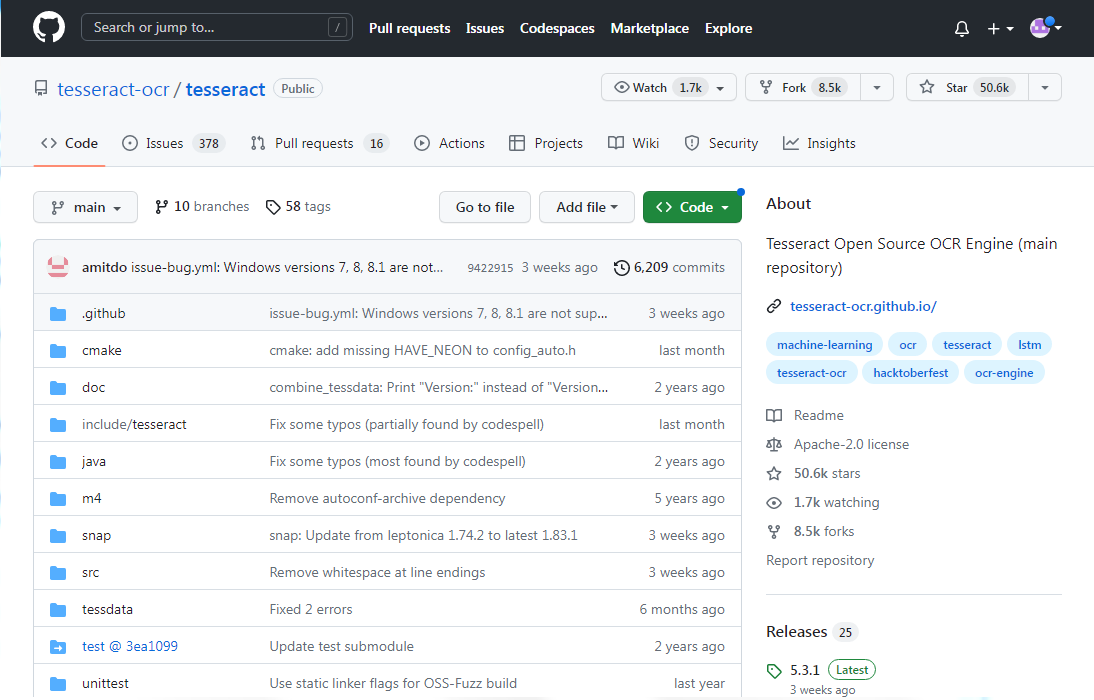This screenshot has height=700, width=1094.
Task: Select the repository Code tab
Action: click(x=69, y=143)
